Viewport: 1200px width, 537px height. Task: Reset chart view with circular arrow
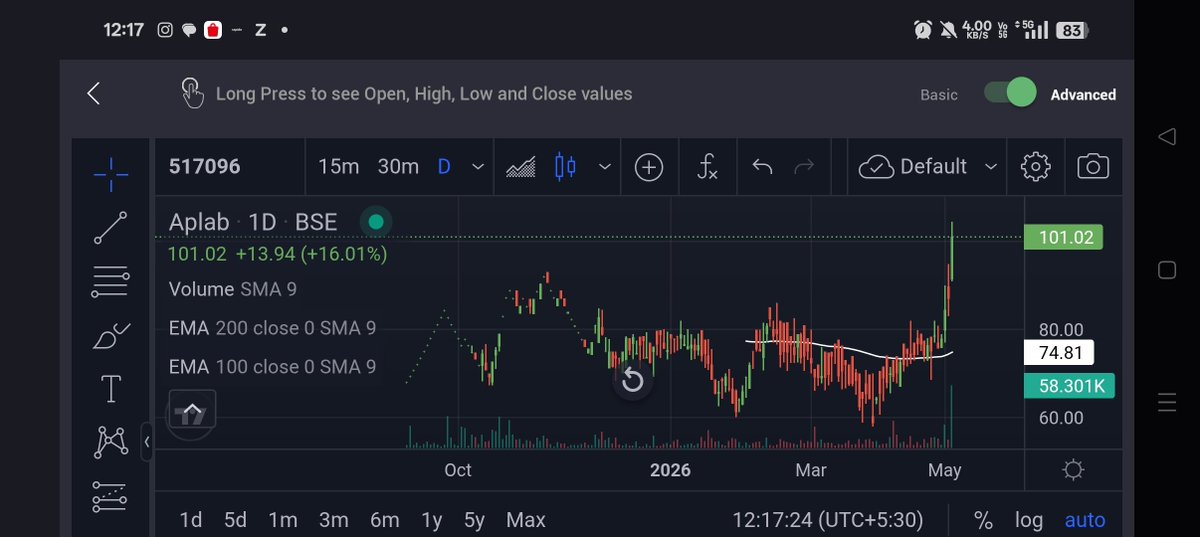pos(632,380)
